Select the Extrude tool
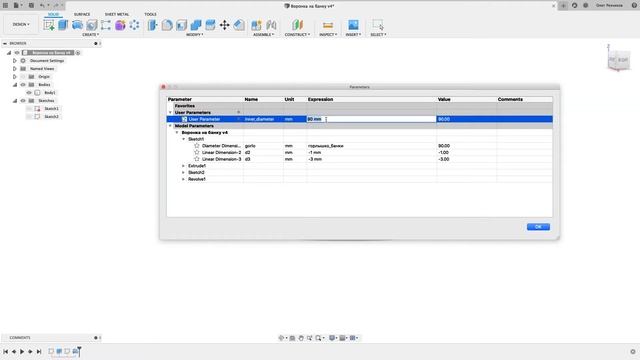Image resolution: width=640 pixels, height=360 pixels. tap(63, 25)
